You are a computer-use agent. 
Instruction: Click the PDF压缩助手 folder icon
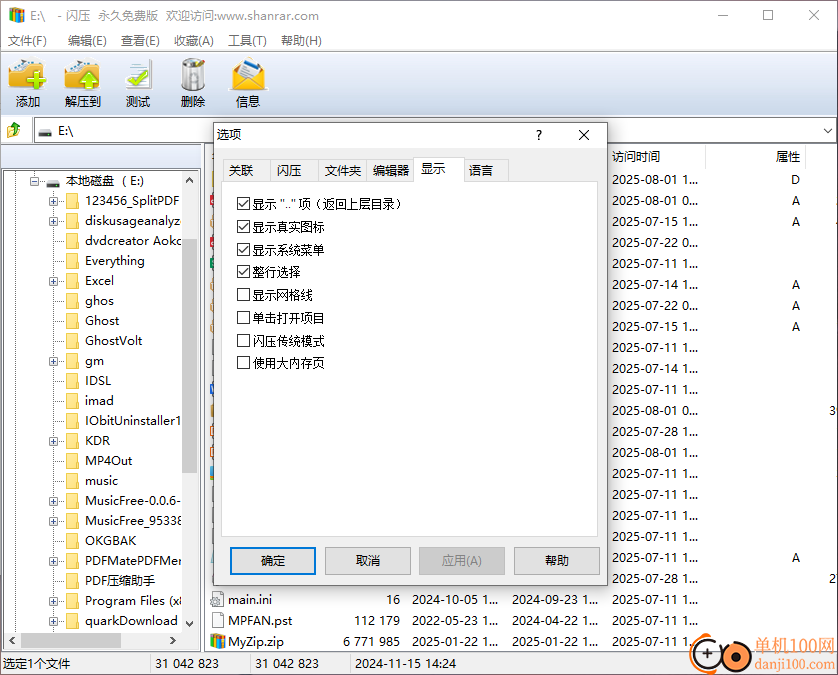tap(72, 581)
